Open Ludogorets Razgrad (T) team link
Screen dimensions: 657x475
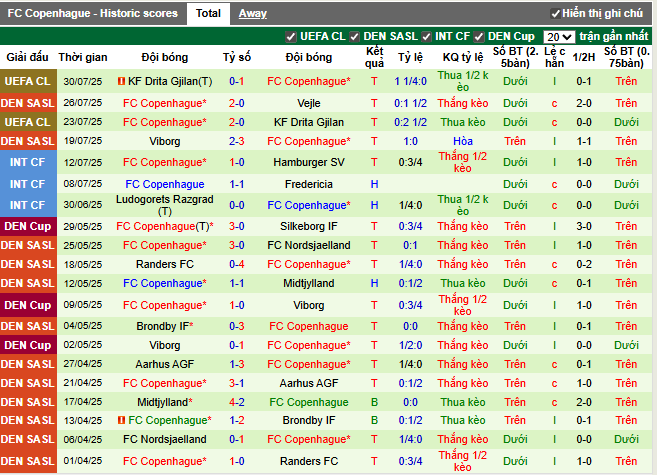click(165, 205)
